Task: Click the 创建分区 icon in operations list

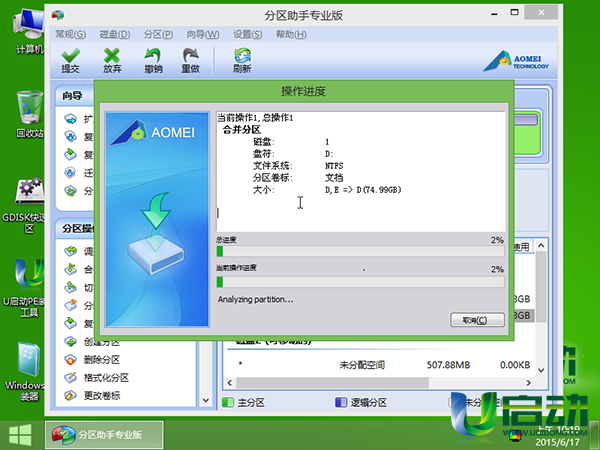Action: click(70, 341)
